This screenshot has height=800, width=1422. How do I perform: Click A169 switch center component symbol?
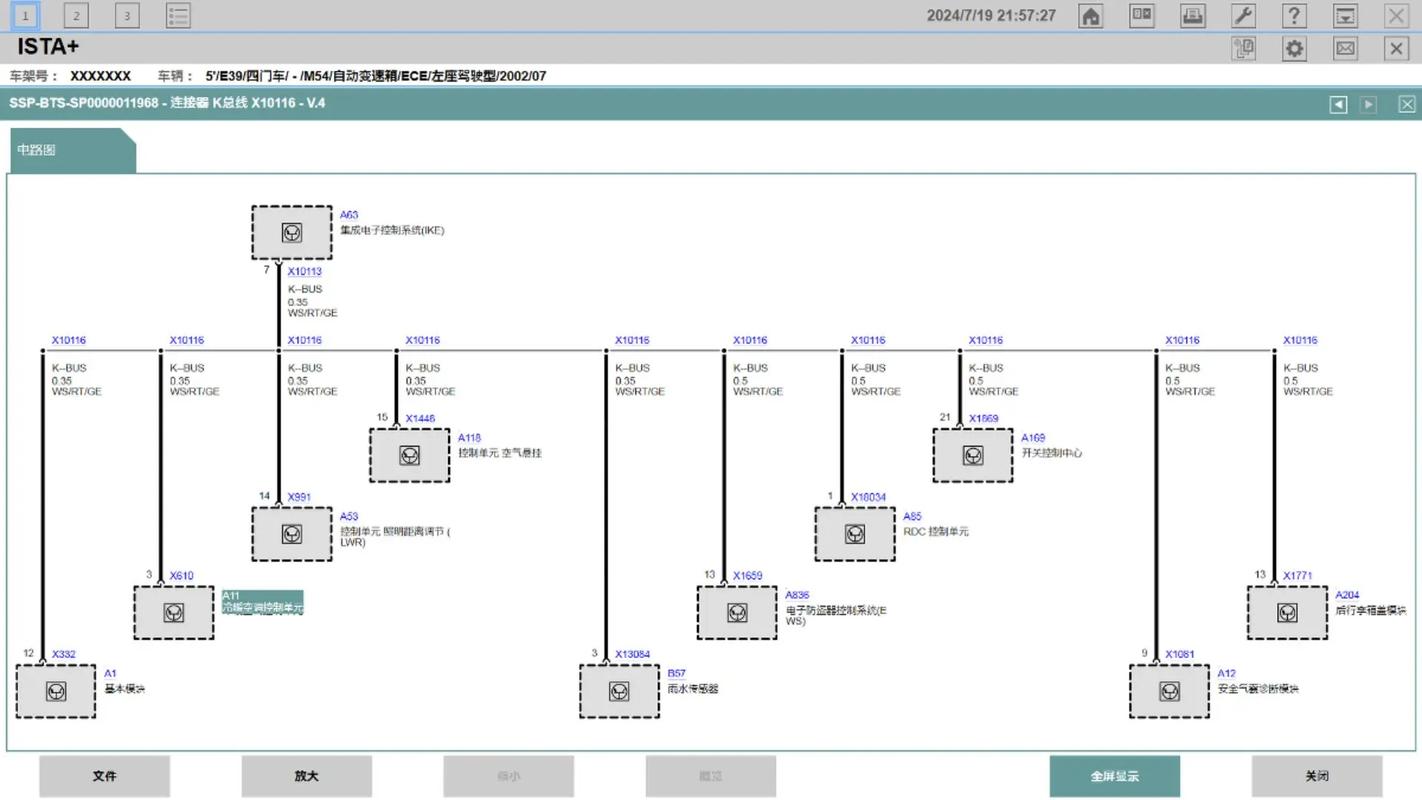[x=973, y=456]
